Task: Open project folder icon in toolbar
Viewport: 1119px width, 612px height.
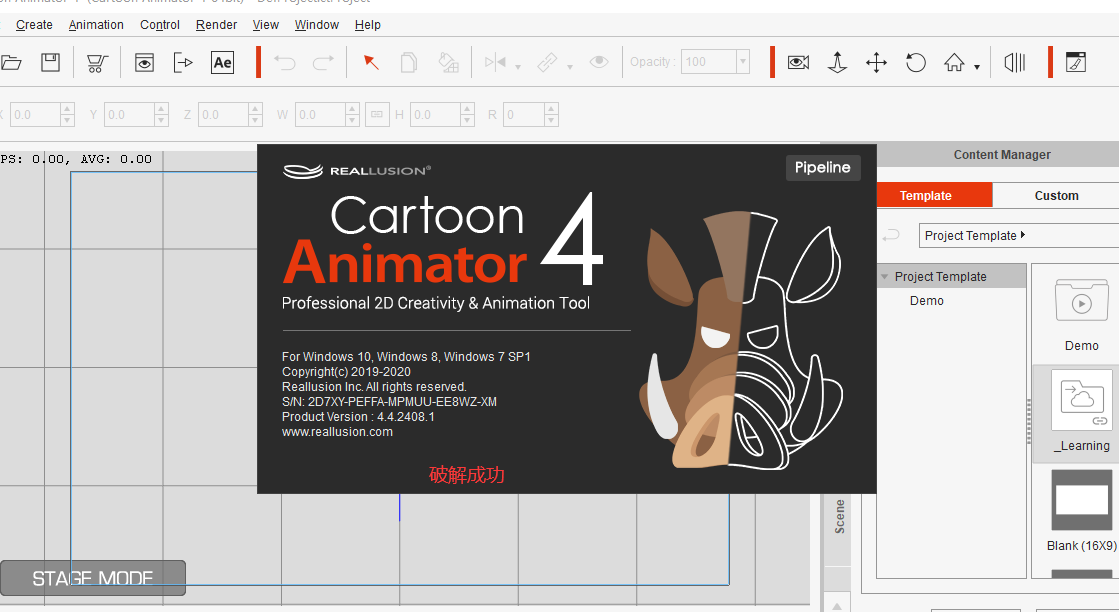Action: pyautogui.click(x=10, y=63)
